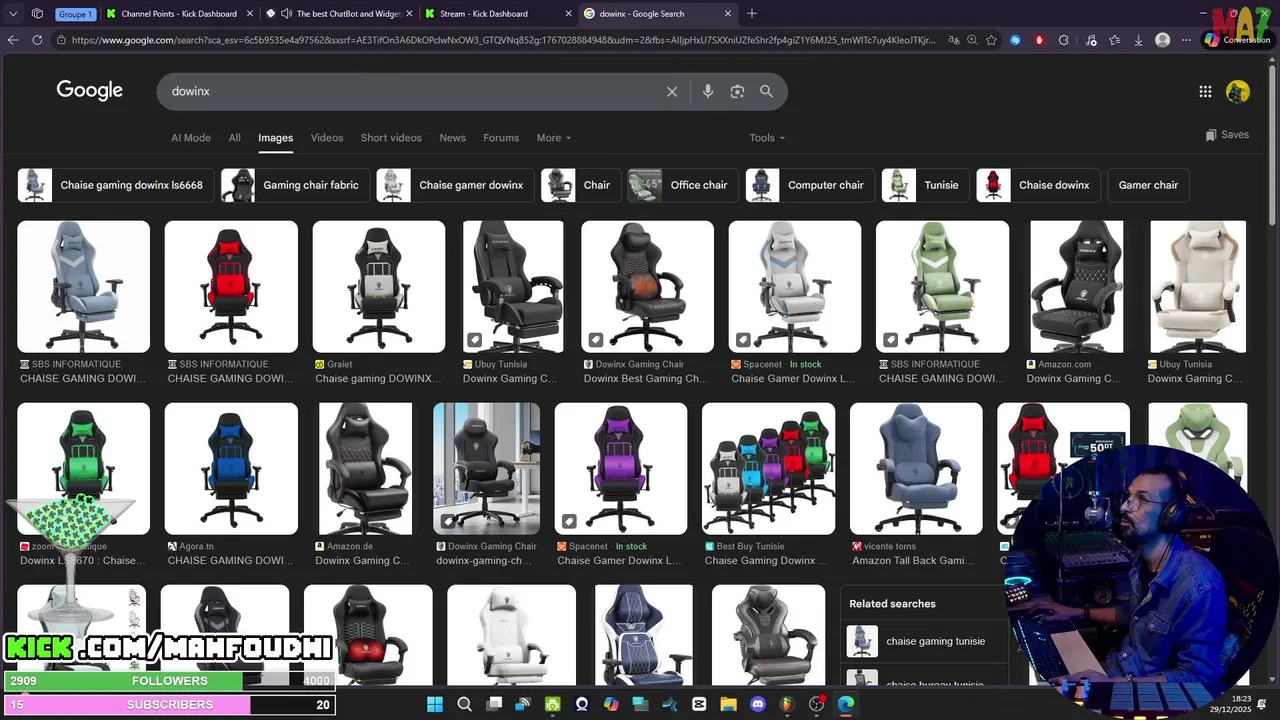Zoom the page with the magnifier plus icon
The image size is (1280, 720).
point(972,40)
